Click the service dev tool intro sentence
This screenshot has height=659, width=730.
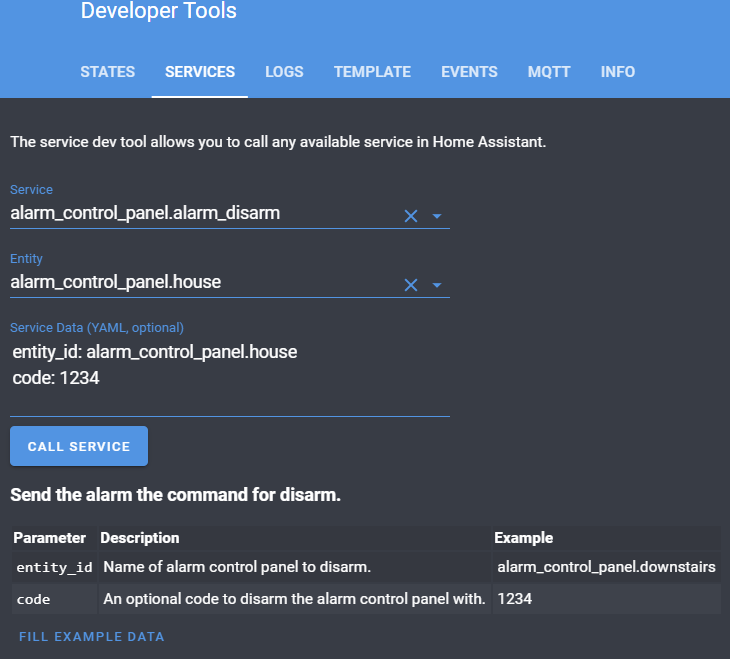pyautogui.click(x=278, y=142)
